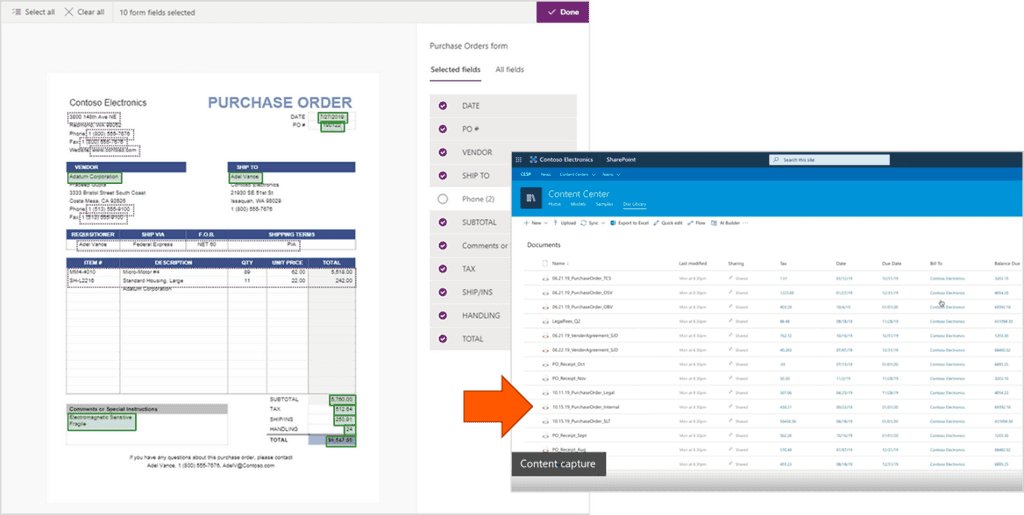Image resolution: width=1024 pixels, height=515 pixels.
Task: Open 06.21.19_PurchaseOrder_TCS document
Action: click(581, 278)
